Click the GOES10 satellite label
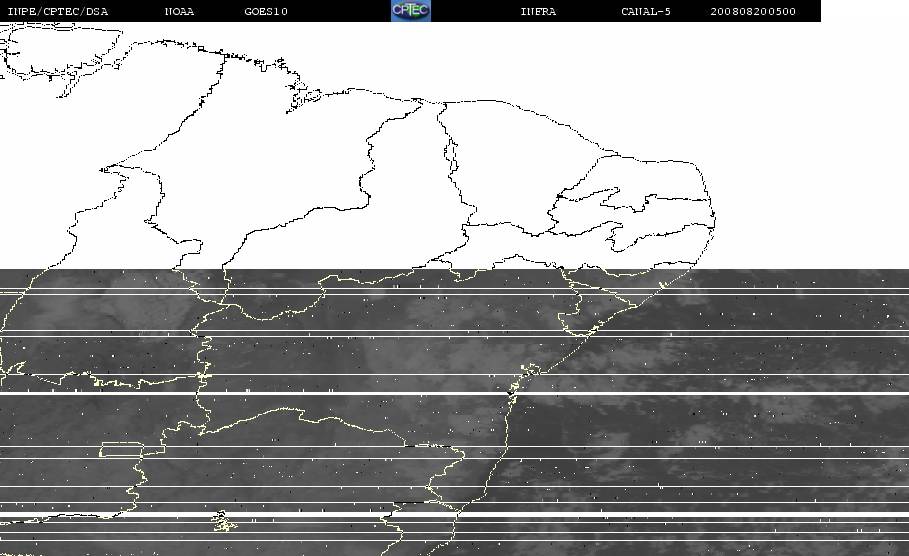 (x=266, y=11)
